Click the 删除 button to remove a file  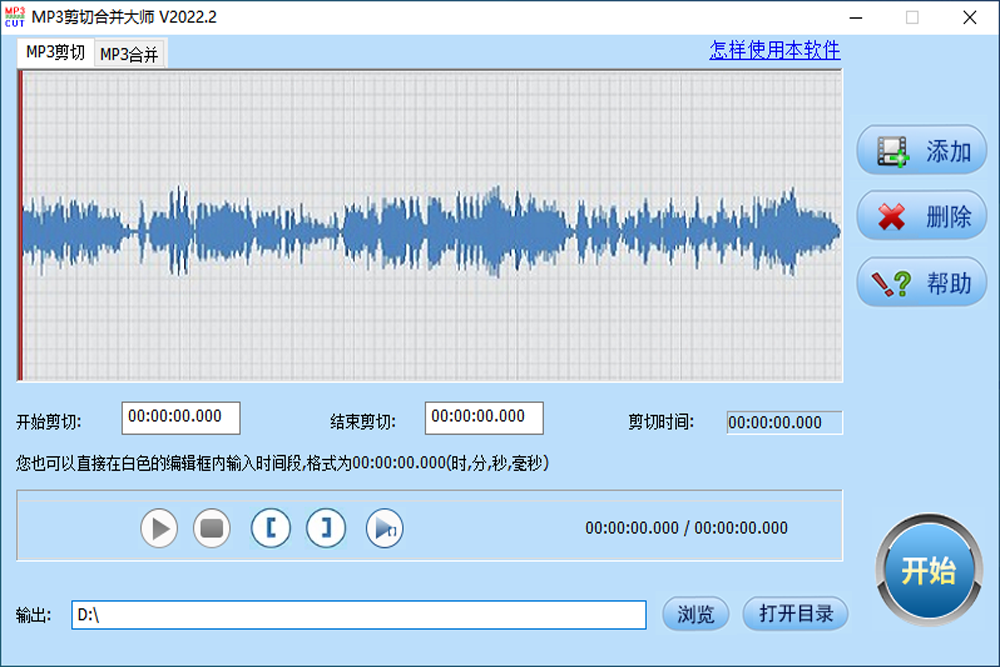pos(920,215)
